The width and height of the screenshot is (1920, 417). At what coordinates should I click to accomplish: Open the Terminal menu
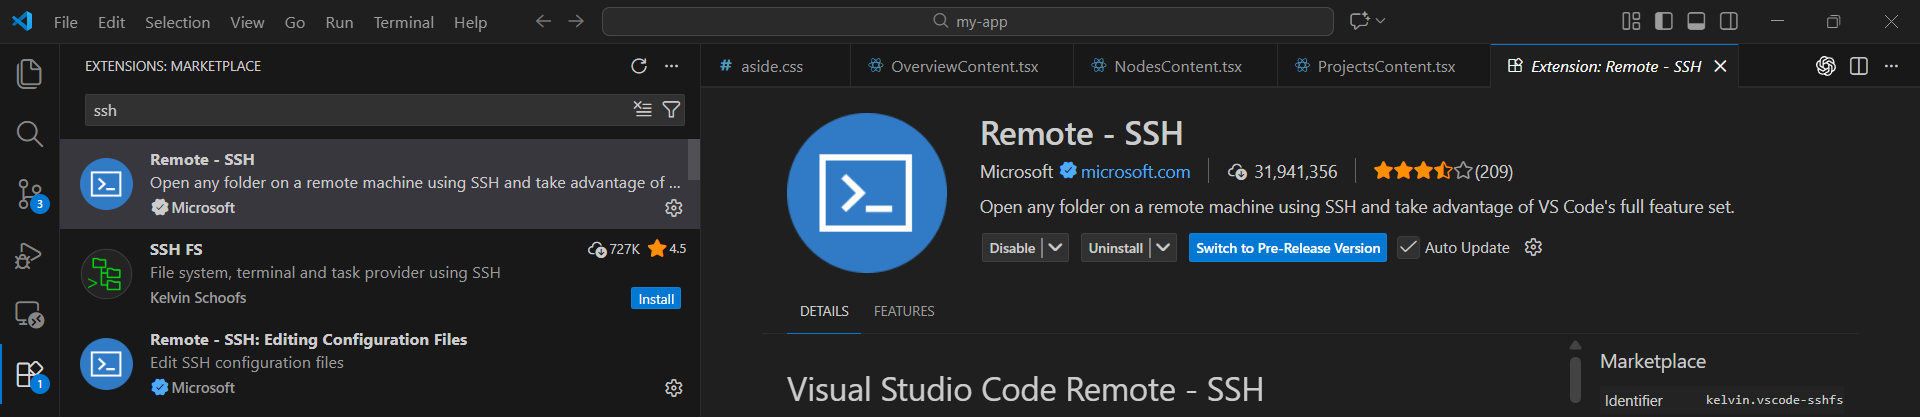[x=403, y=22]
